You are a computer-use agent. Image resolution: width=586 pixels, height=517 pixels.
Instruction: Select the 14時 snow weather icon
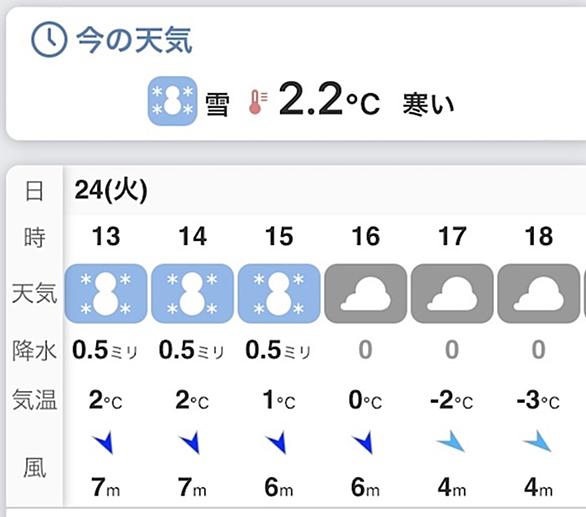[192, 293]
